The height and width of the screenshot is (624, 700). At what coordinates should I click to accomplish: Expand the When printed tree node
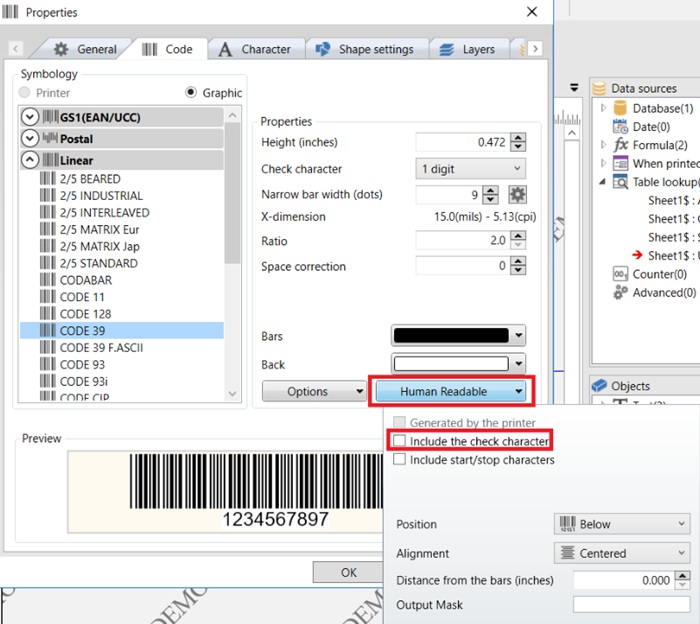[x=603, y=163]
